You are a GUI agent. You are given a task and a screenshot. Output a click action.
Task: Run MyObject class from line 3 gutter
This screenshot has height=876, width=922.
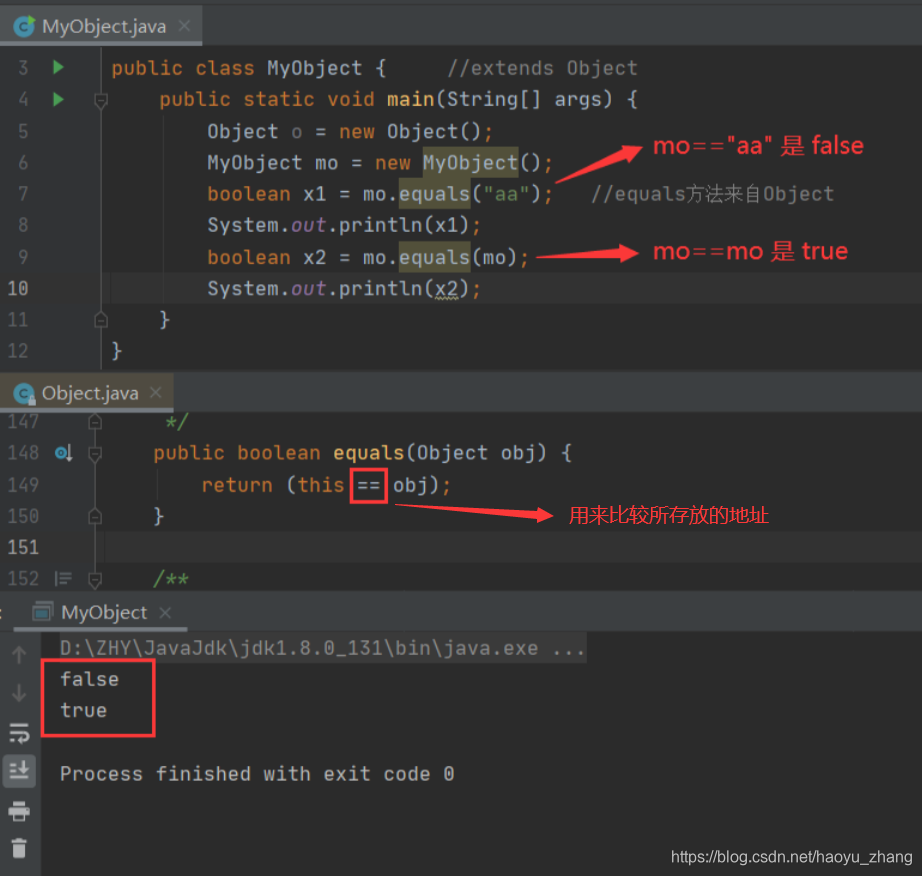[58, 67]
